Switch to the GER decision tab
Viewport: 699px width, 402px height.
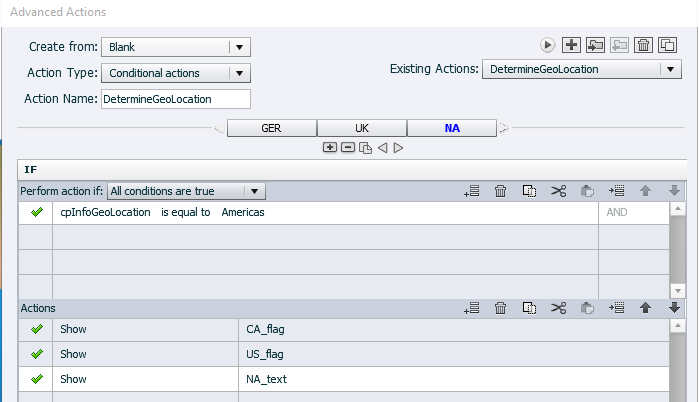coord(271,128)
